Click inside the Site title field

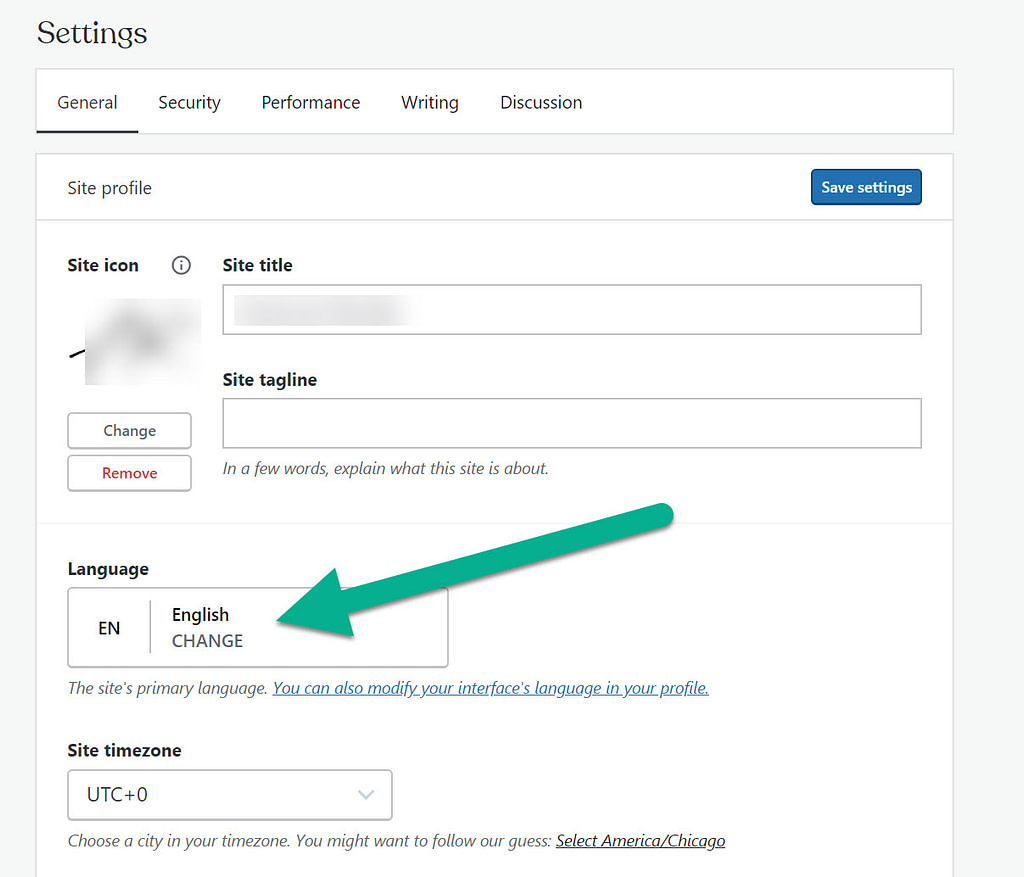pos(570,309)
